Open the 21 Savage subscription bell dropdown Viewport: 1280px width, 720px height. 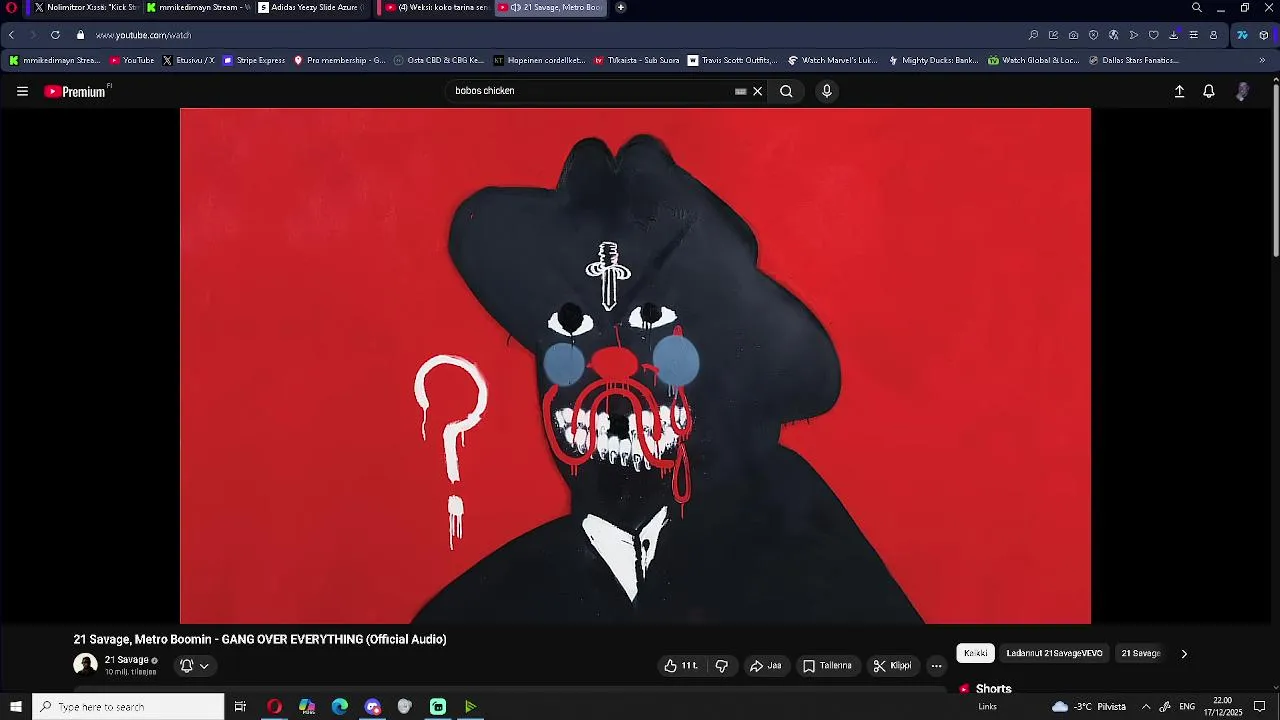pos(194,666)
